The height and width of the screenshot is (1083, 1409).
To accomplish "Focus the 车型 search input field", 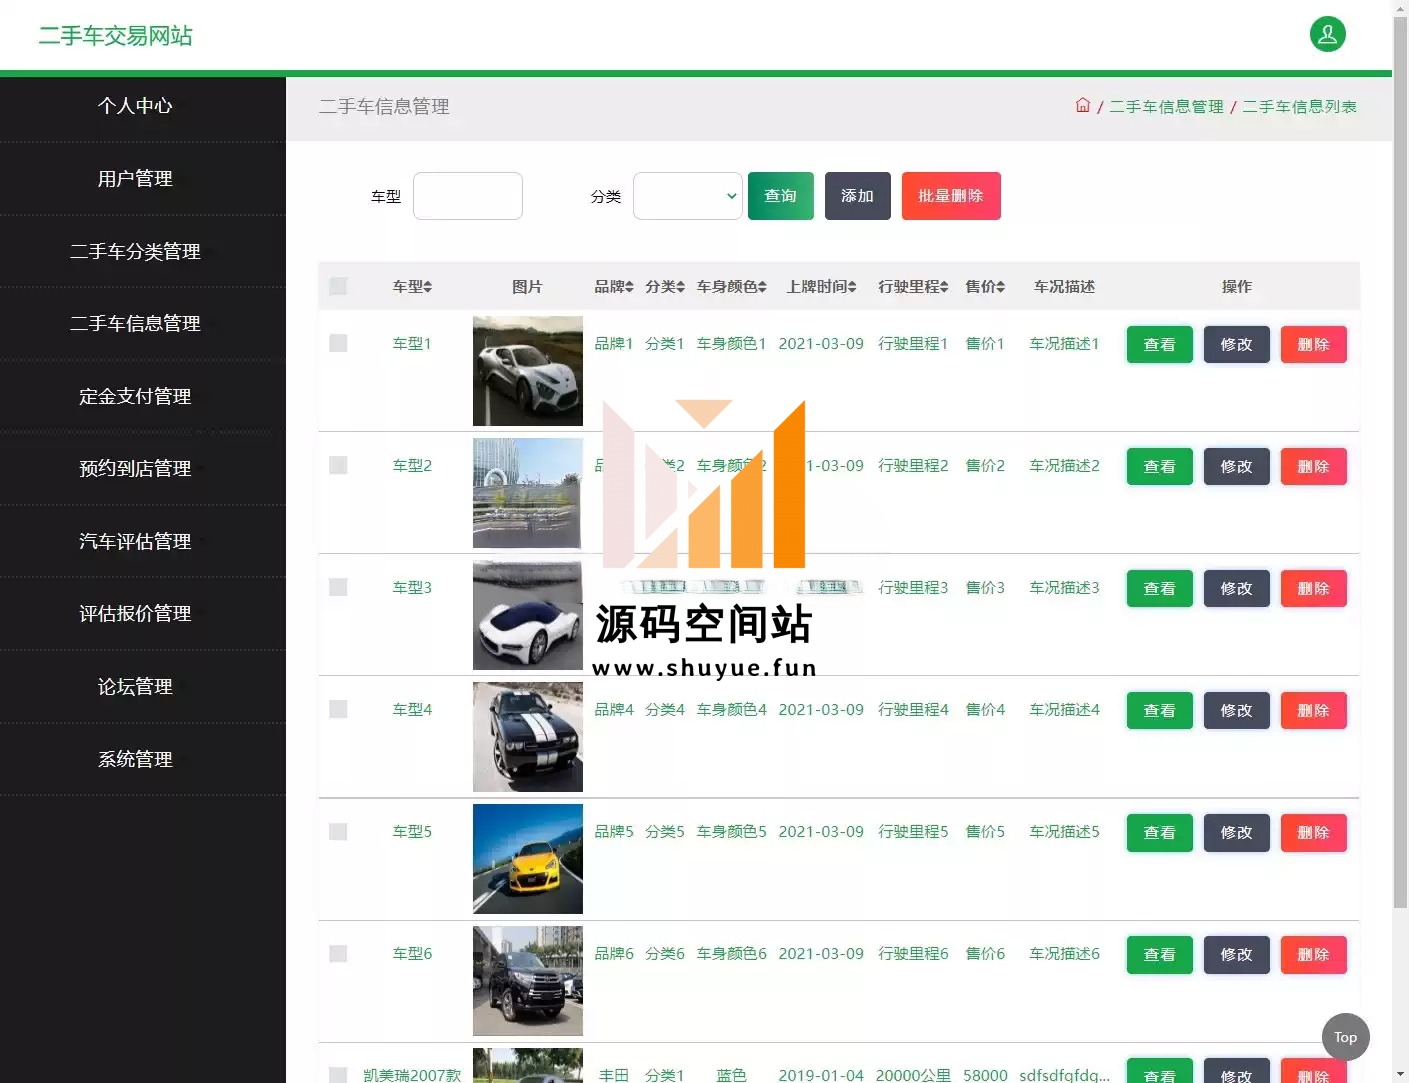I will [468, 196].
